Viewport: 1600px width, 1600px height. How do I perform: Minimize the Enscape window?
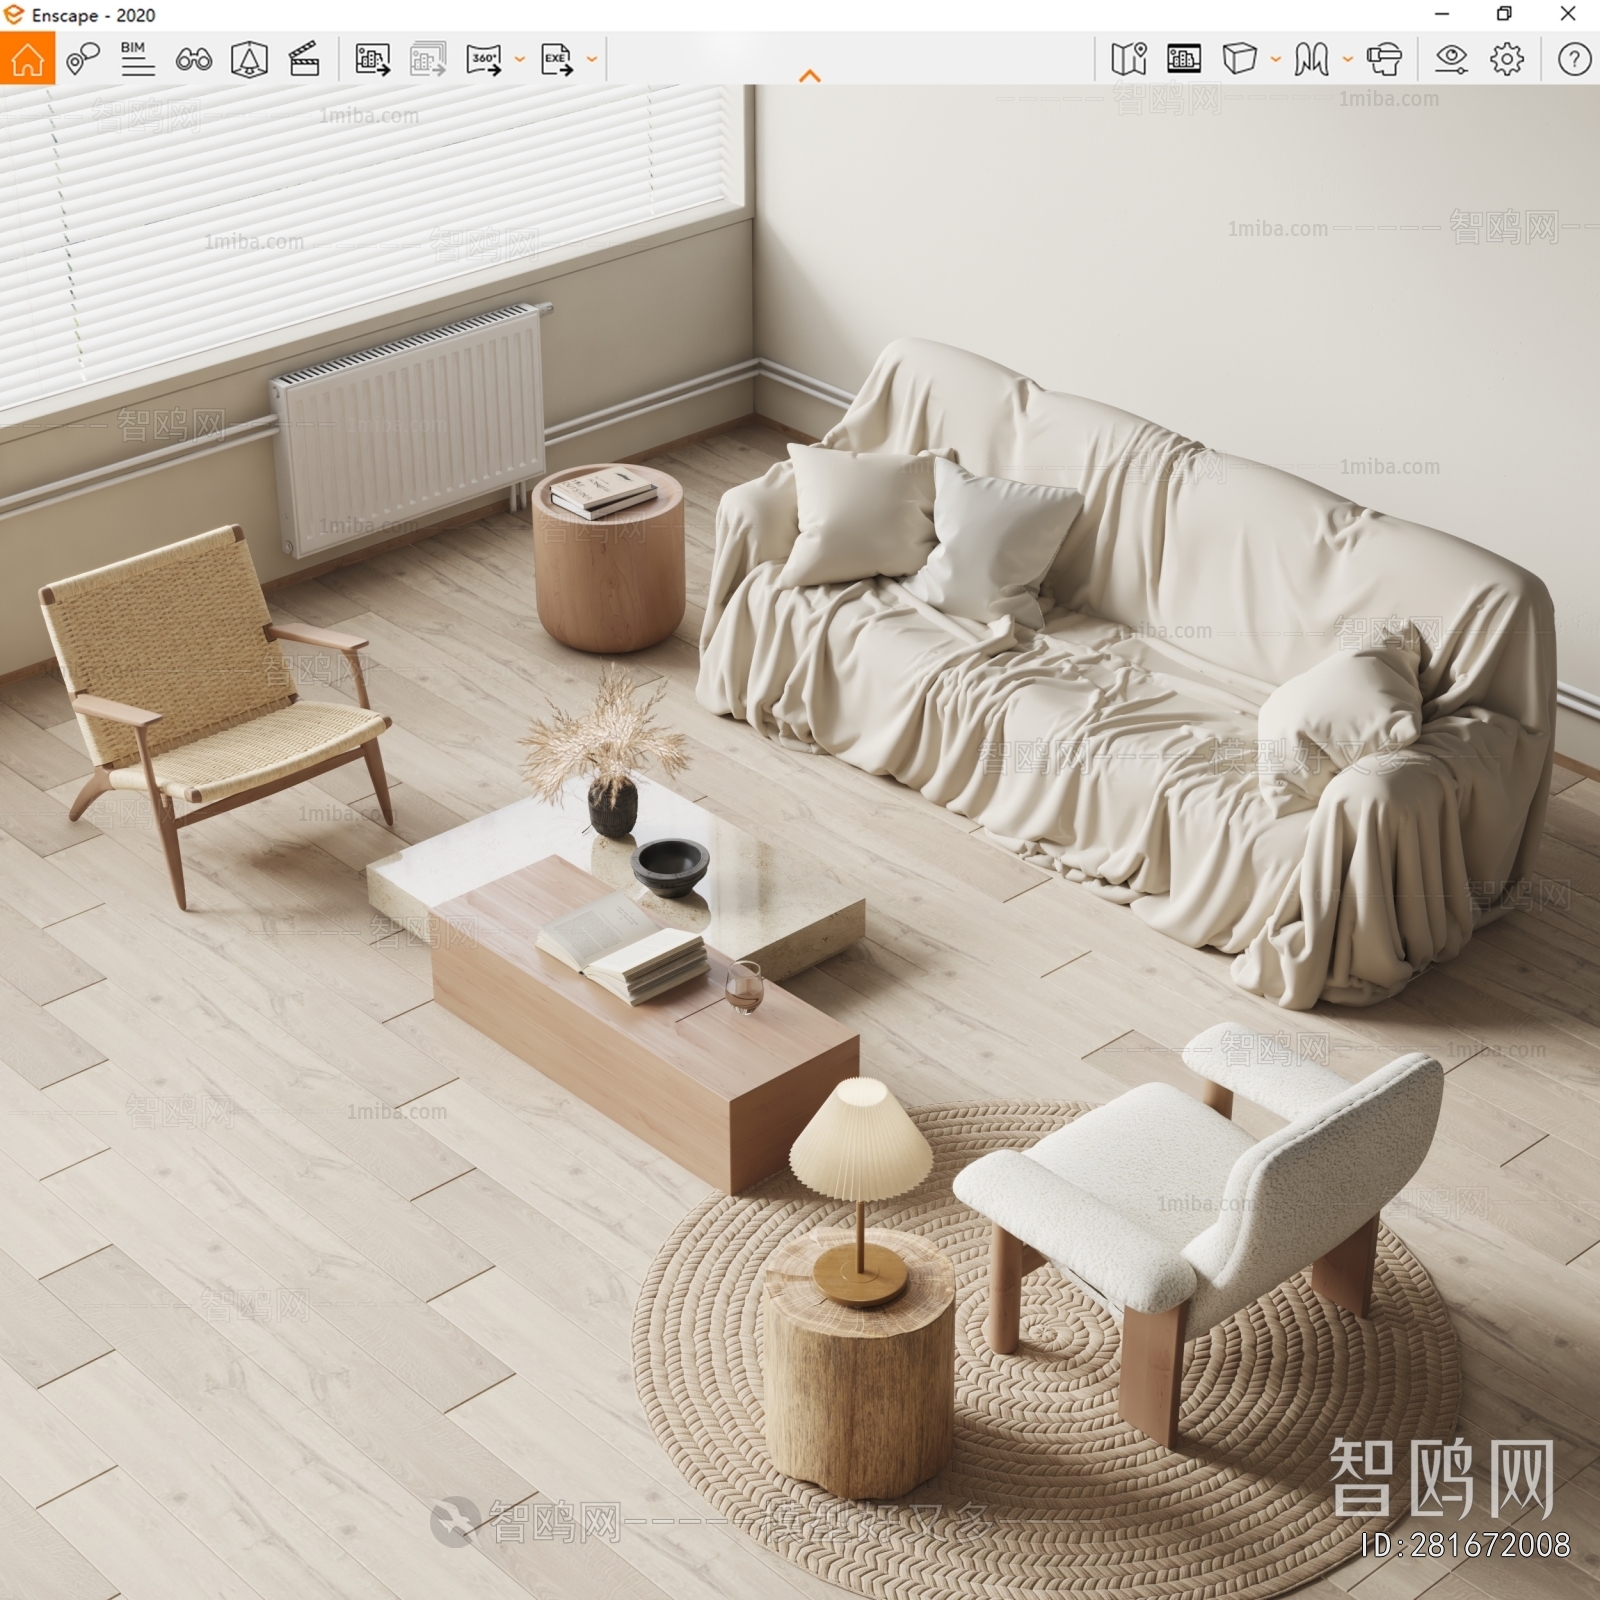(1442, 14)
